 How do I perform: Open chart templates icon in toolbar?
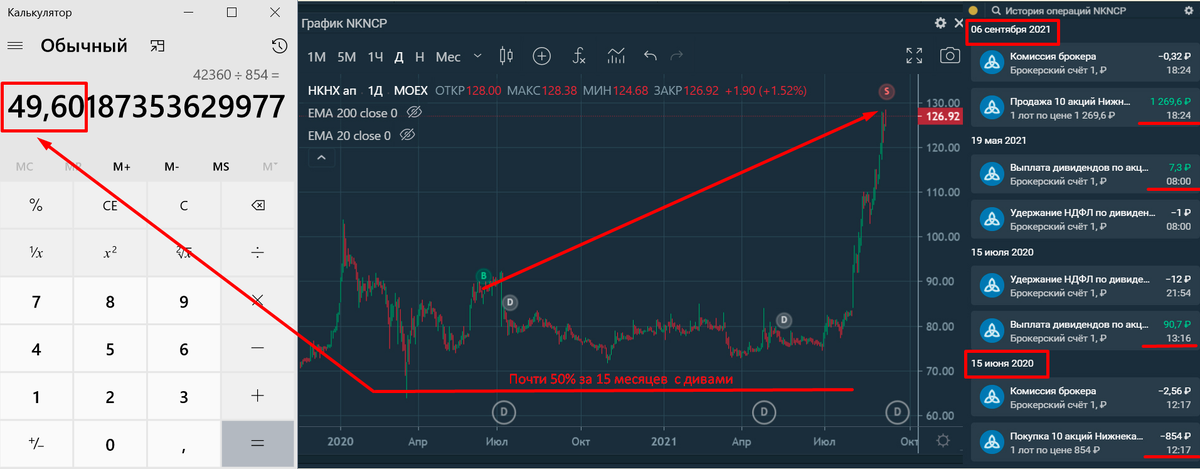(617, 56)
